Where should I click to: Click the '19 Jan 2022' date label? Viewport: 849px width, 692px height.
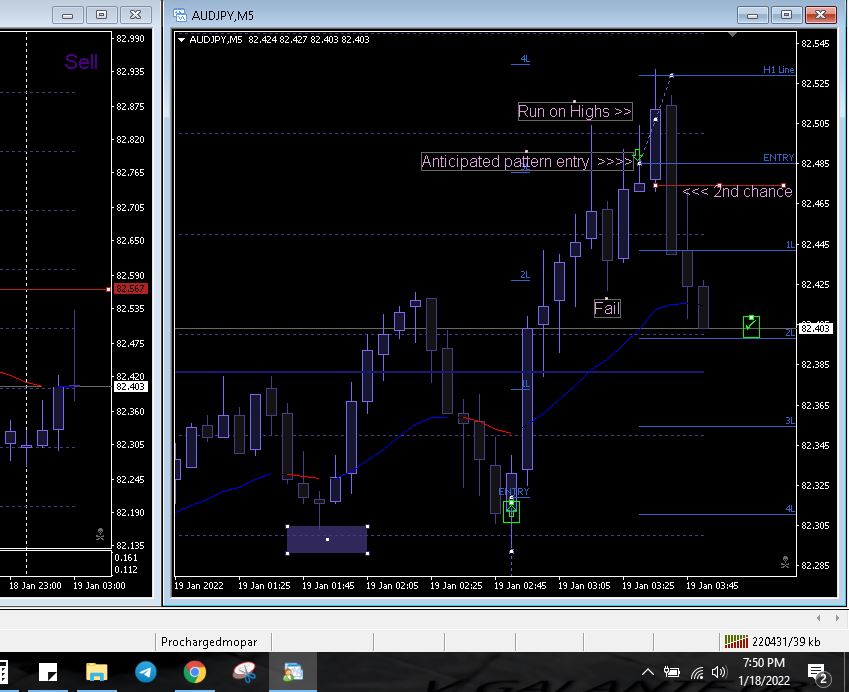[x=199, y=585]
